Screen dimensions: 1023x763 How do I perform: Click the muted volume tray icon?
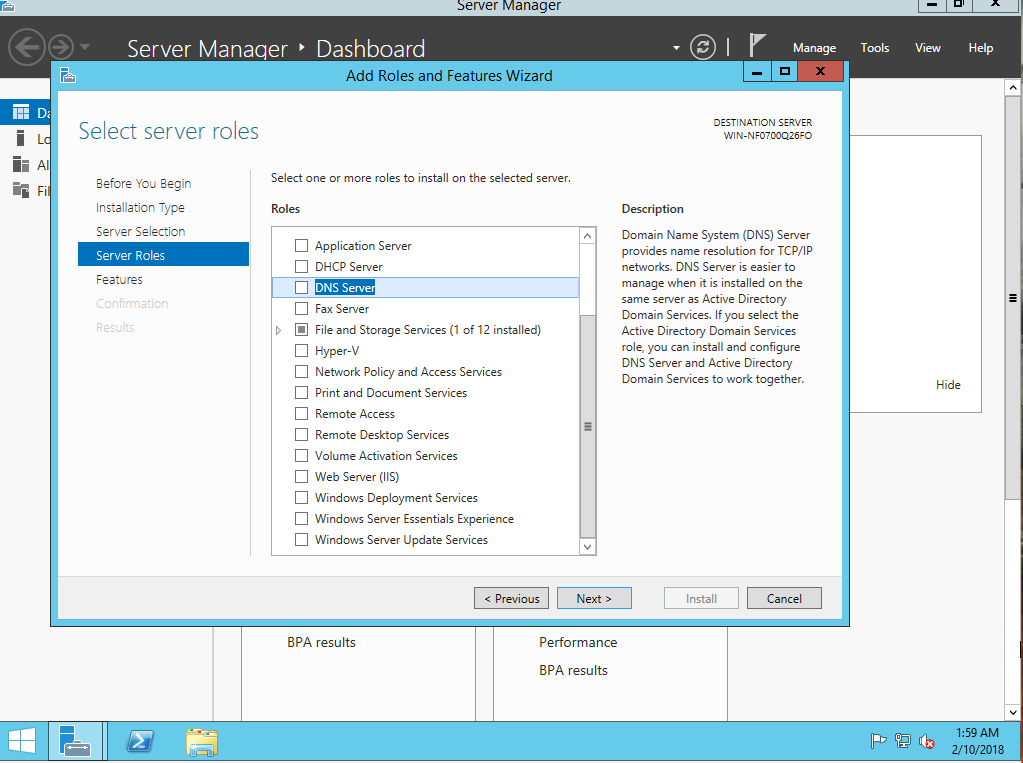(x=926, y=741)
